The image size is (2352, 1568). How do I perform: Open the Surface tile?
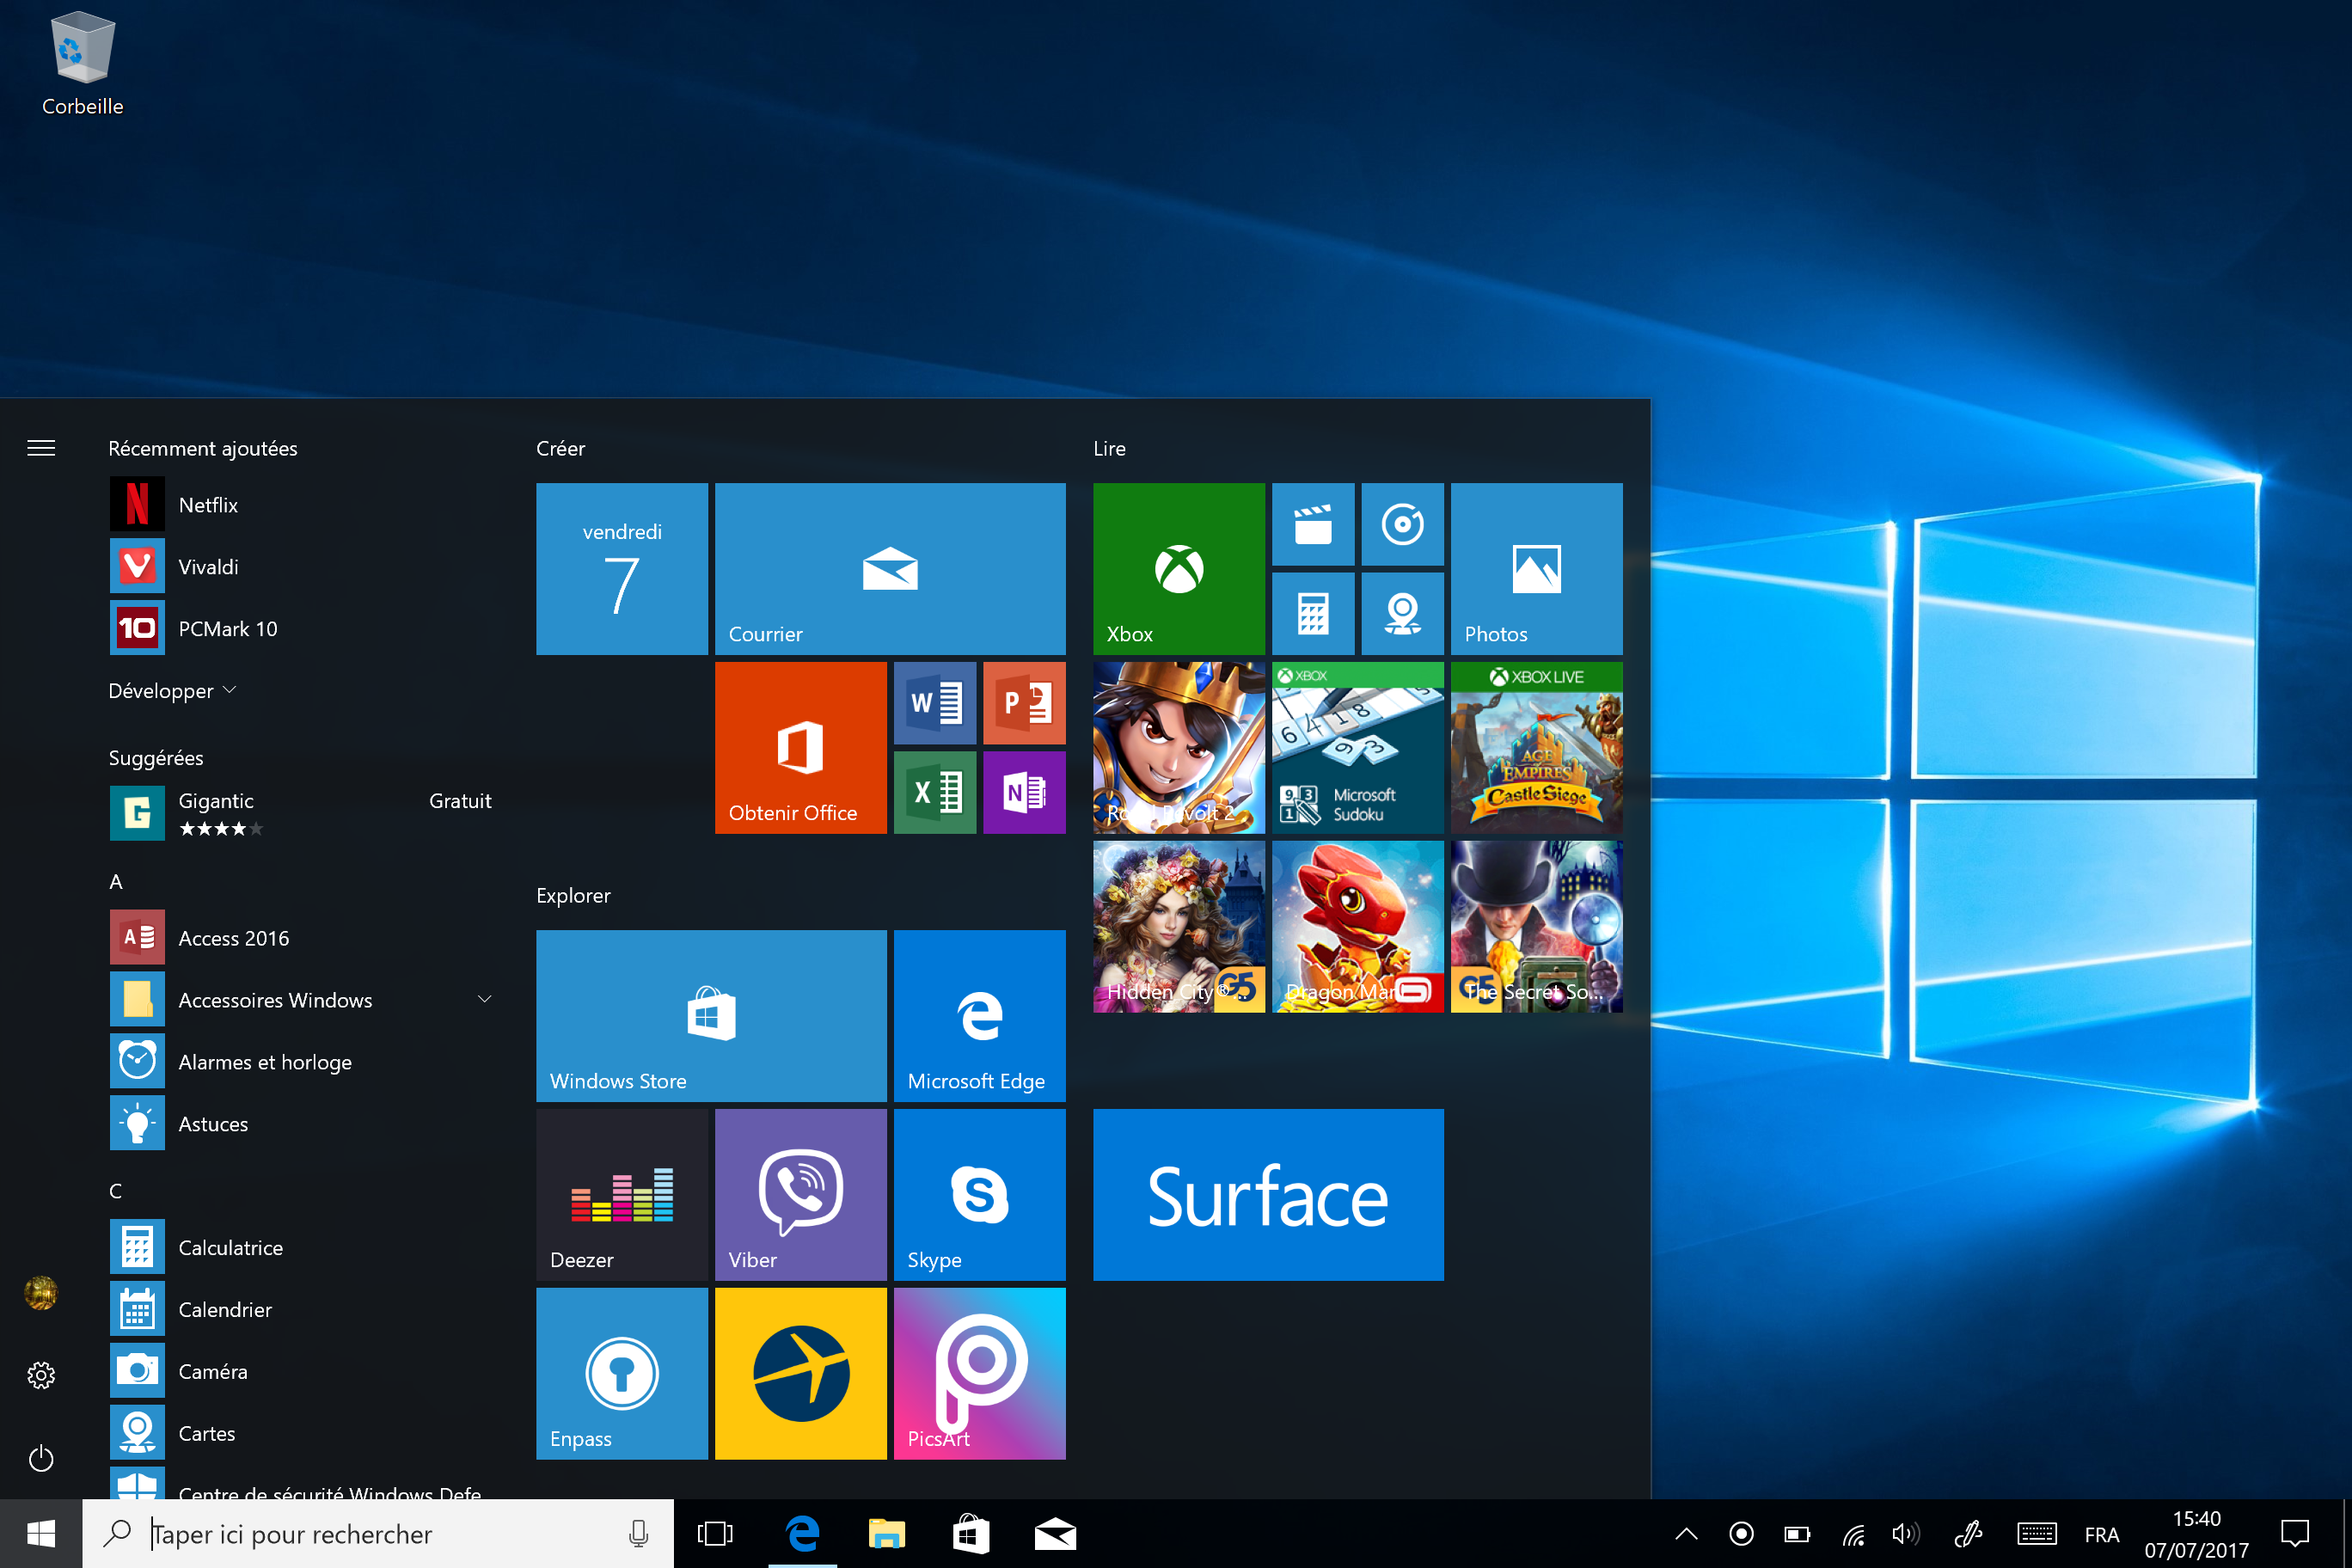(1268, 1195)
